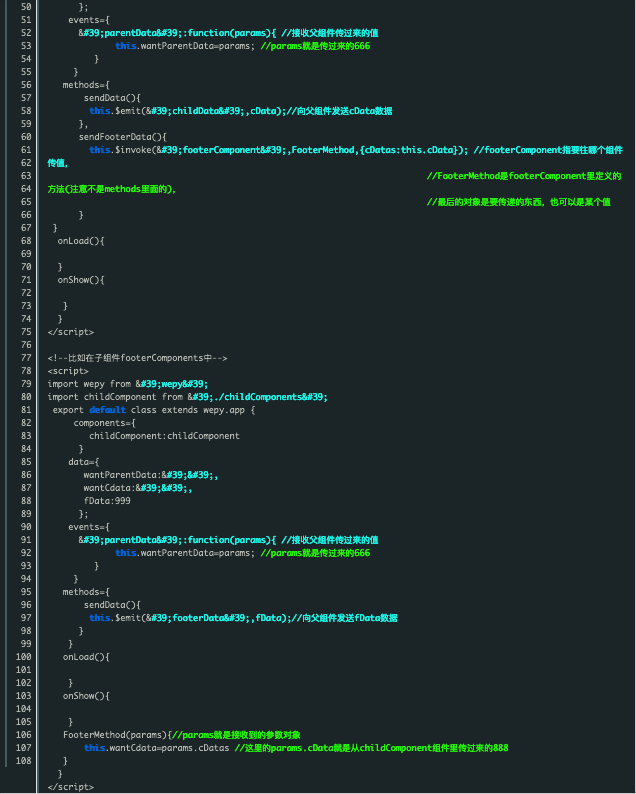
Task: Click 'onLoad(){' on line 68
Action: pos(81,241)
